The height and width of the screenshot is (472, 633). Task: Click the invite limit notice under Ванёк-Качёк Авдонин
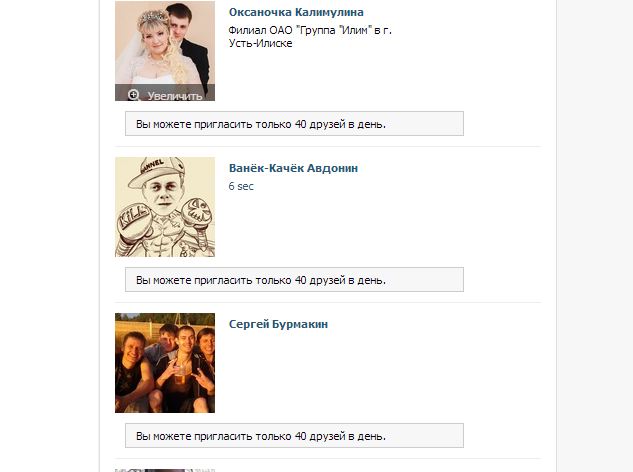294,279
